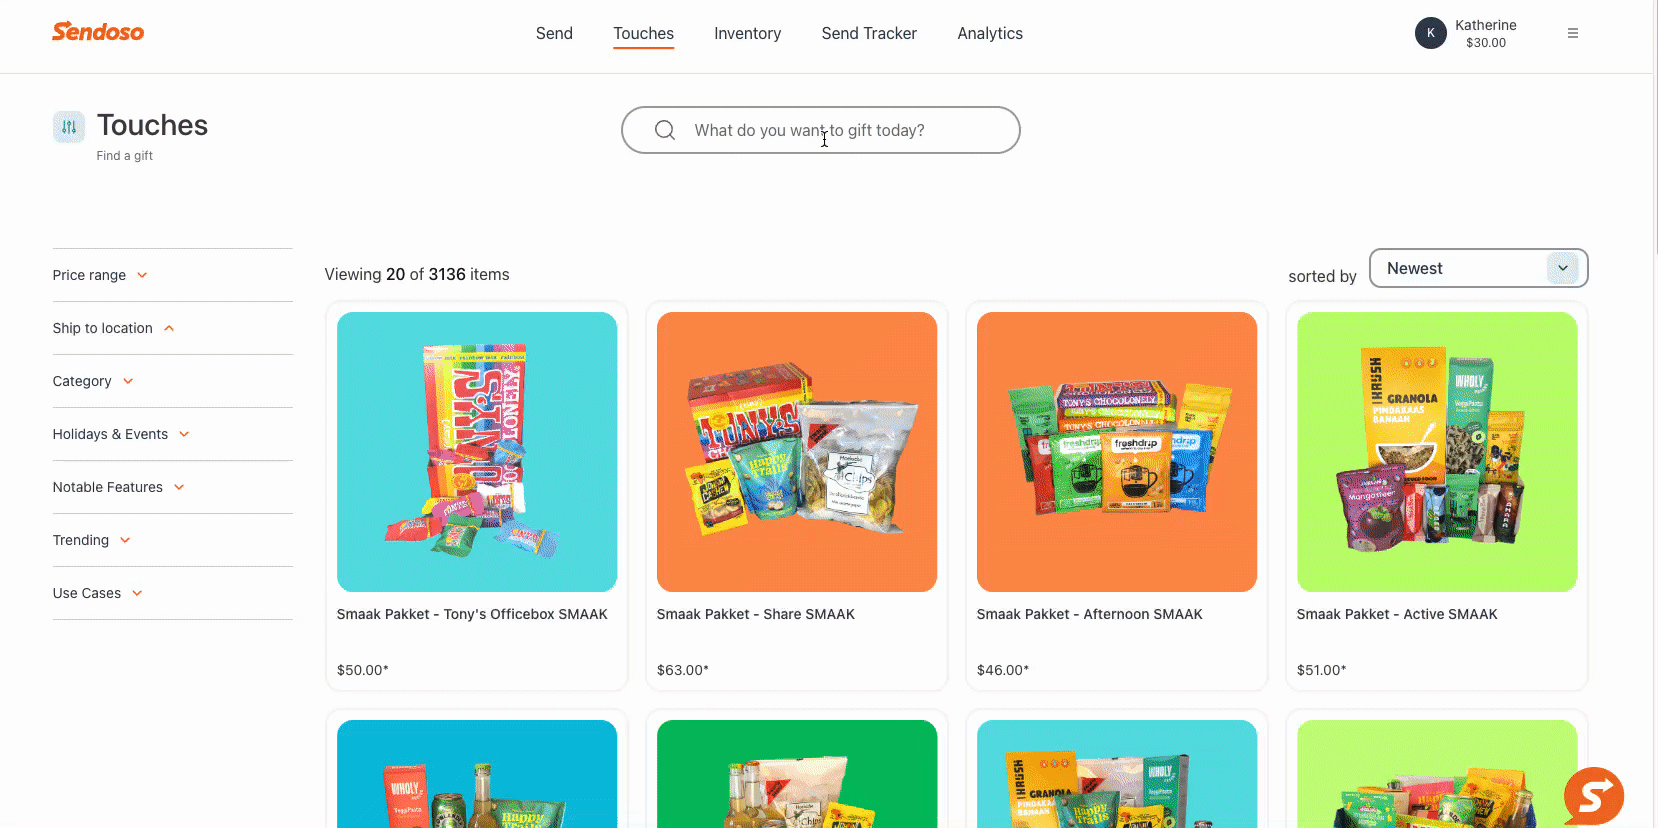Collapse the Ship to location filter

coord(114,328)
